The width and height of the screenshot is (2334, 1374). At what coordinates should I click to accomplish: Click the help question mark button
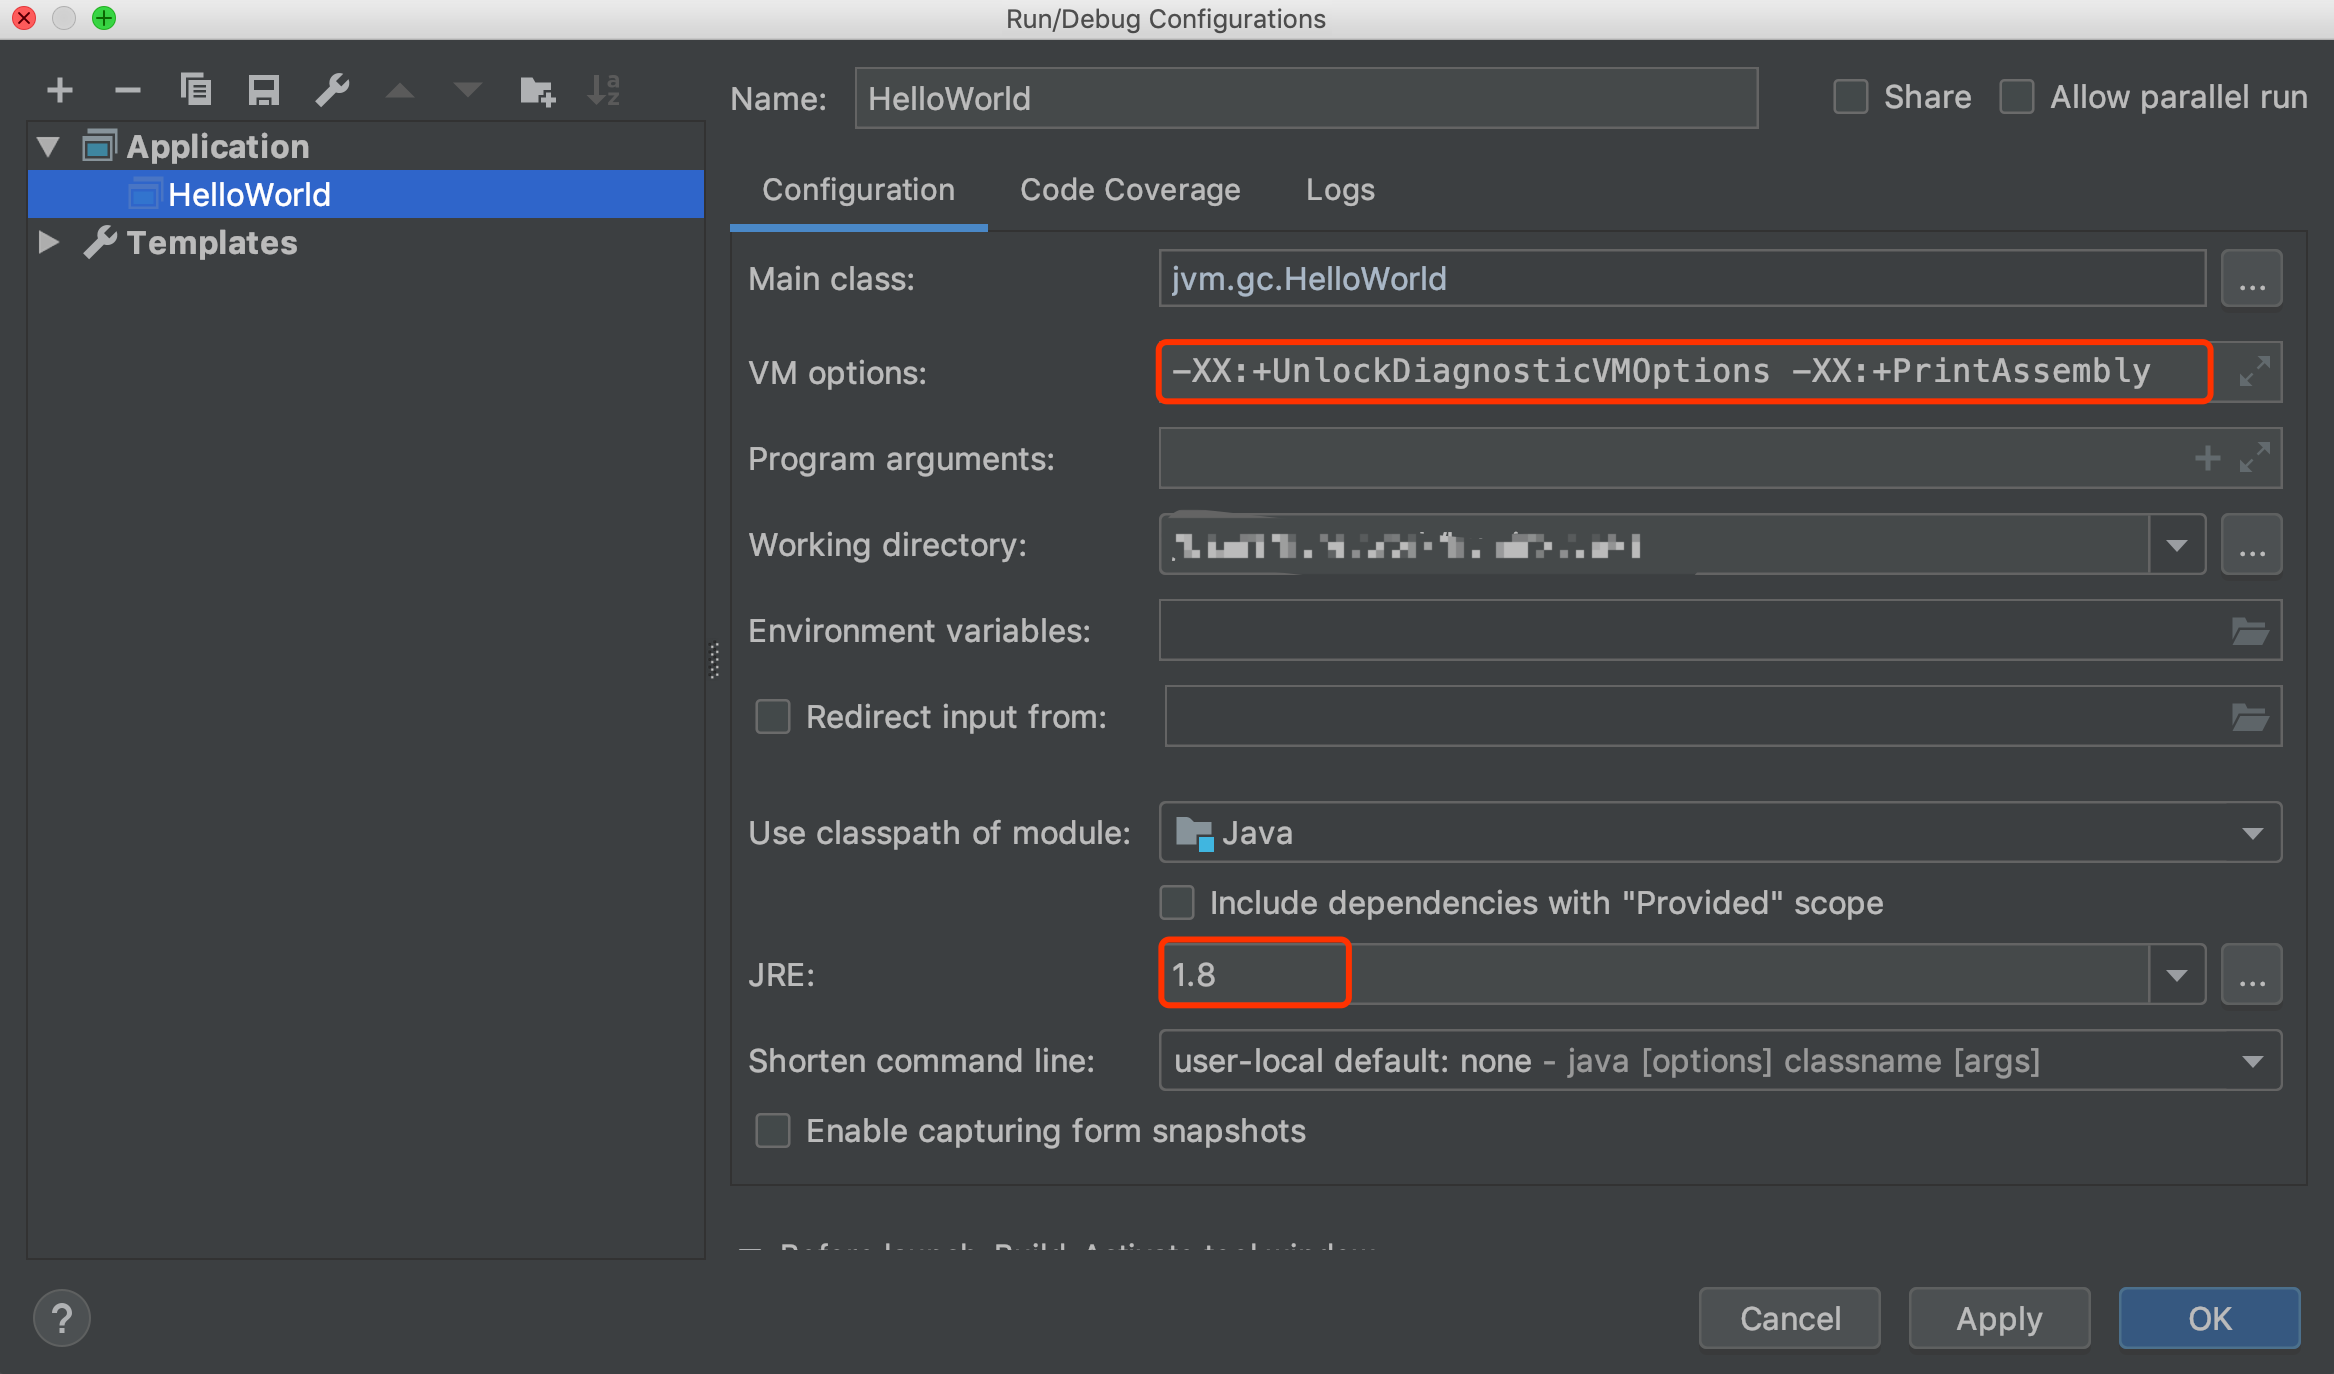coord(62,1319)
